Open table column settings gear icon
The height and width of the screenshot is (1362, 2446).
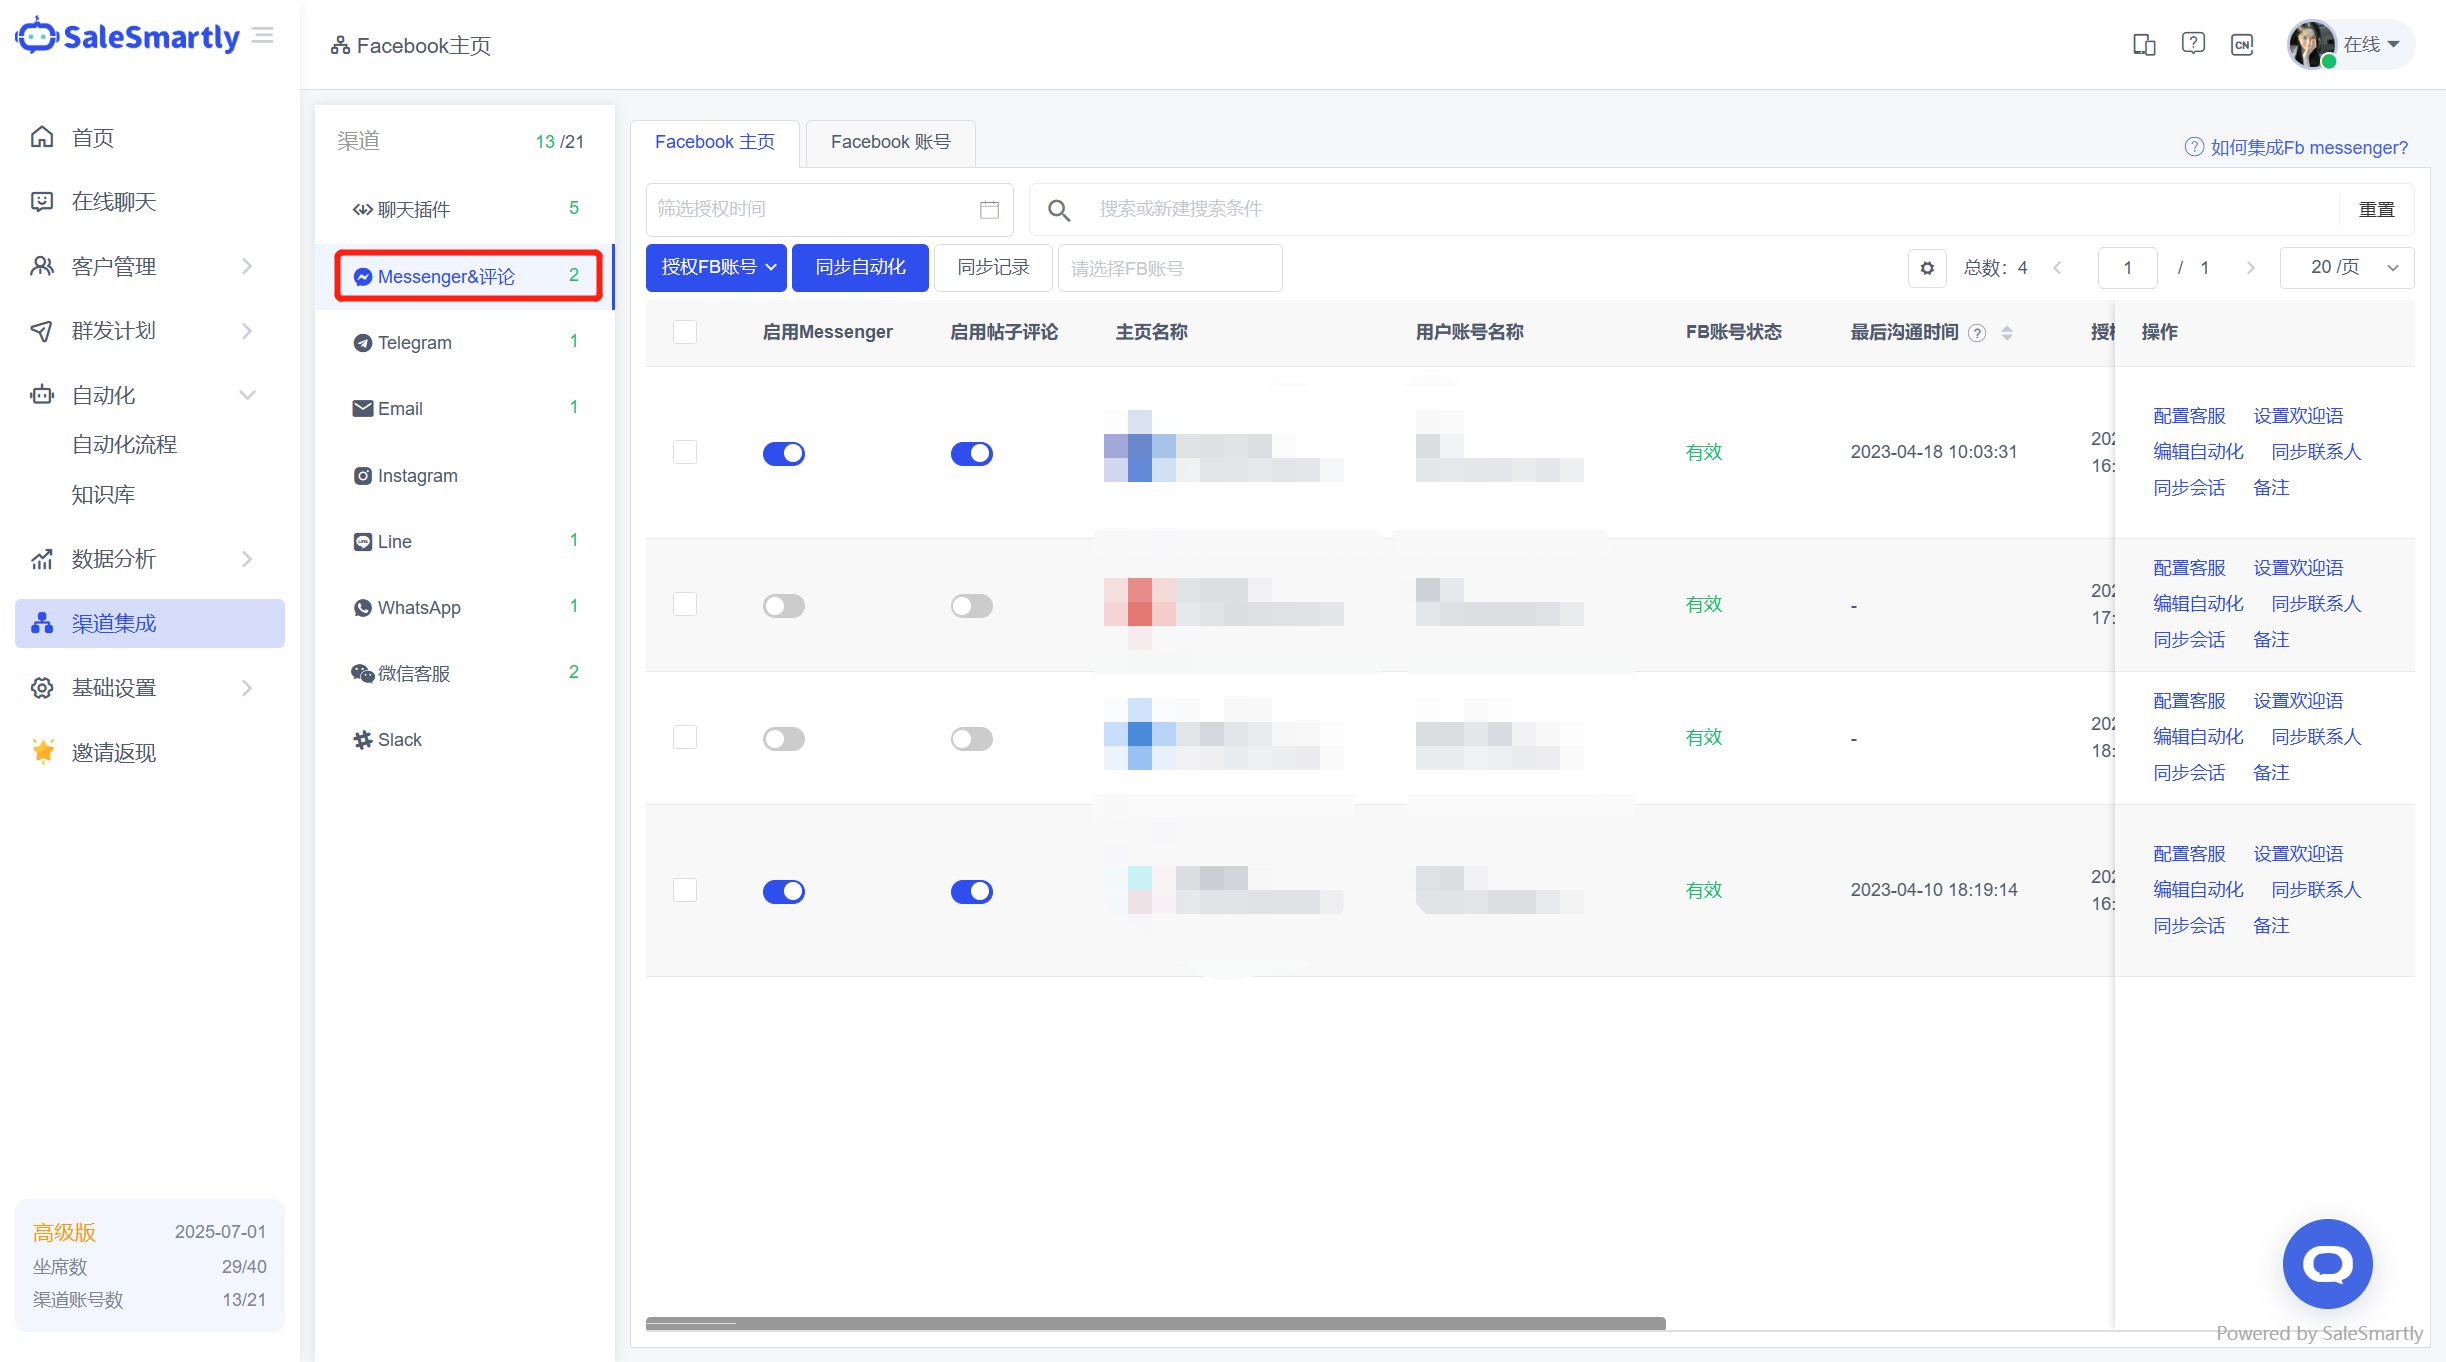pyautogui.click(x=1927, y=268)
